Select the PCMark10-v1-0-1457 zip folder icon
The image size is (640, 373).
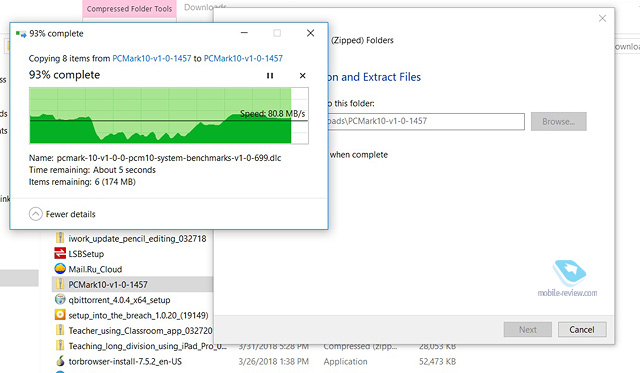pos(60,284)
